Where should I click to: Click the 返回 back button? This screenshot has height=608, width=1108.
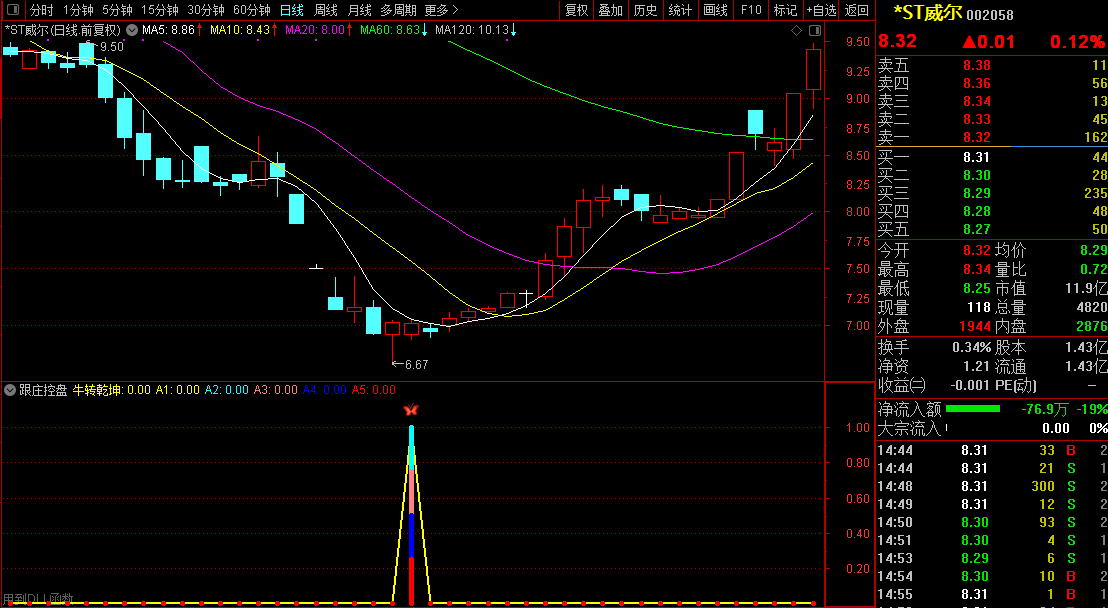857,10
